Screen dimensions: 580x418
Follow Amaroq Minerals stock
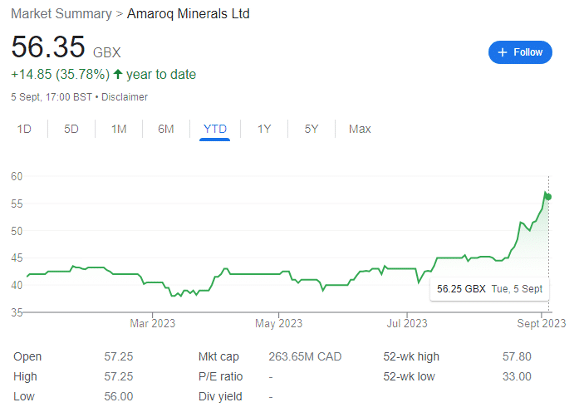pyautogui.click(x=520, y=52)
